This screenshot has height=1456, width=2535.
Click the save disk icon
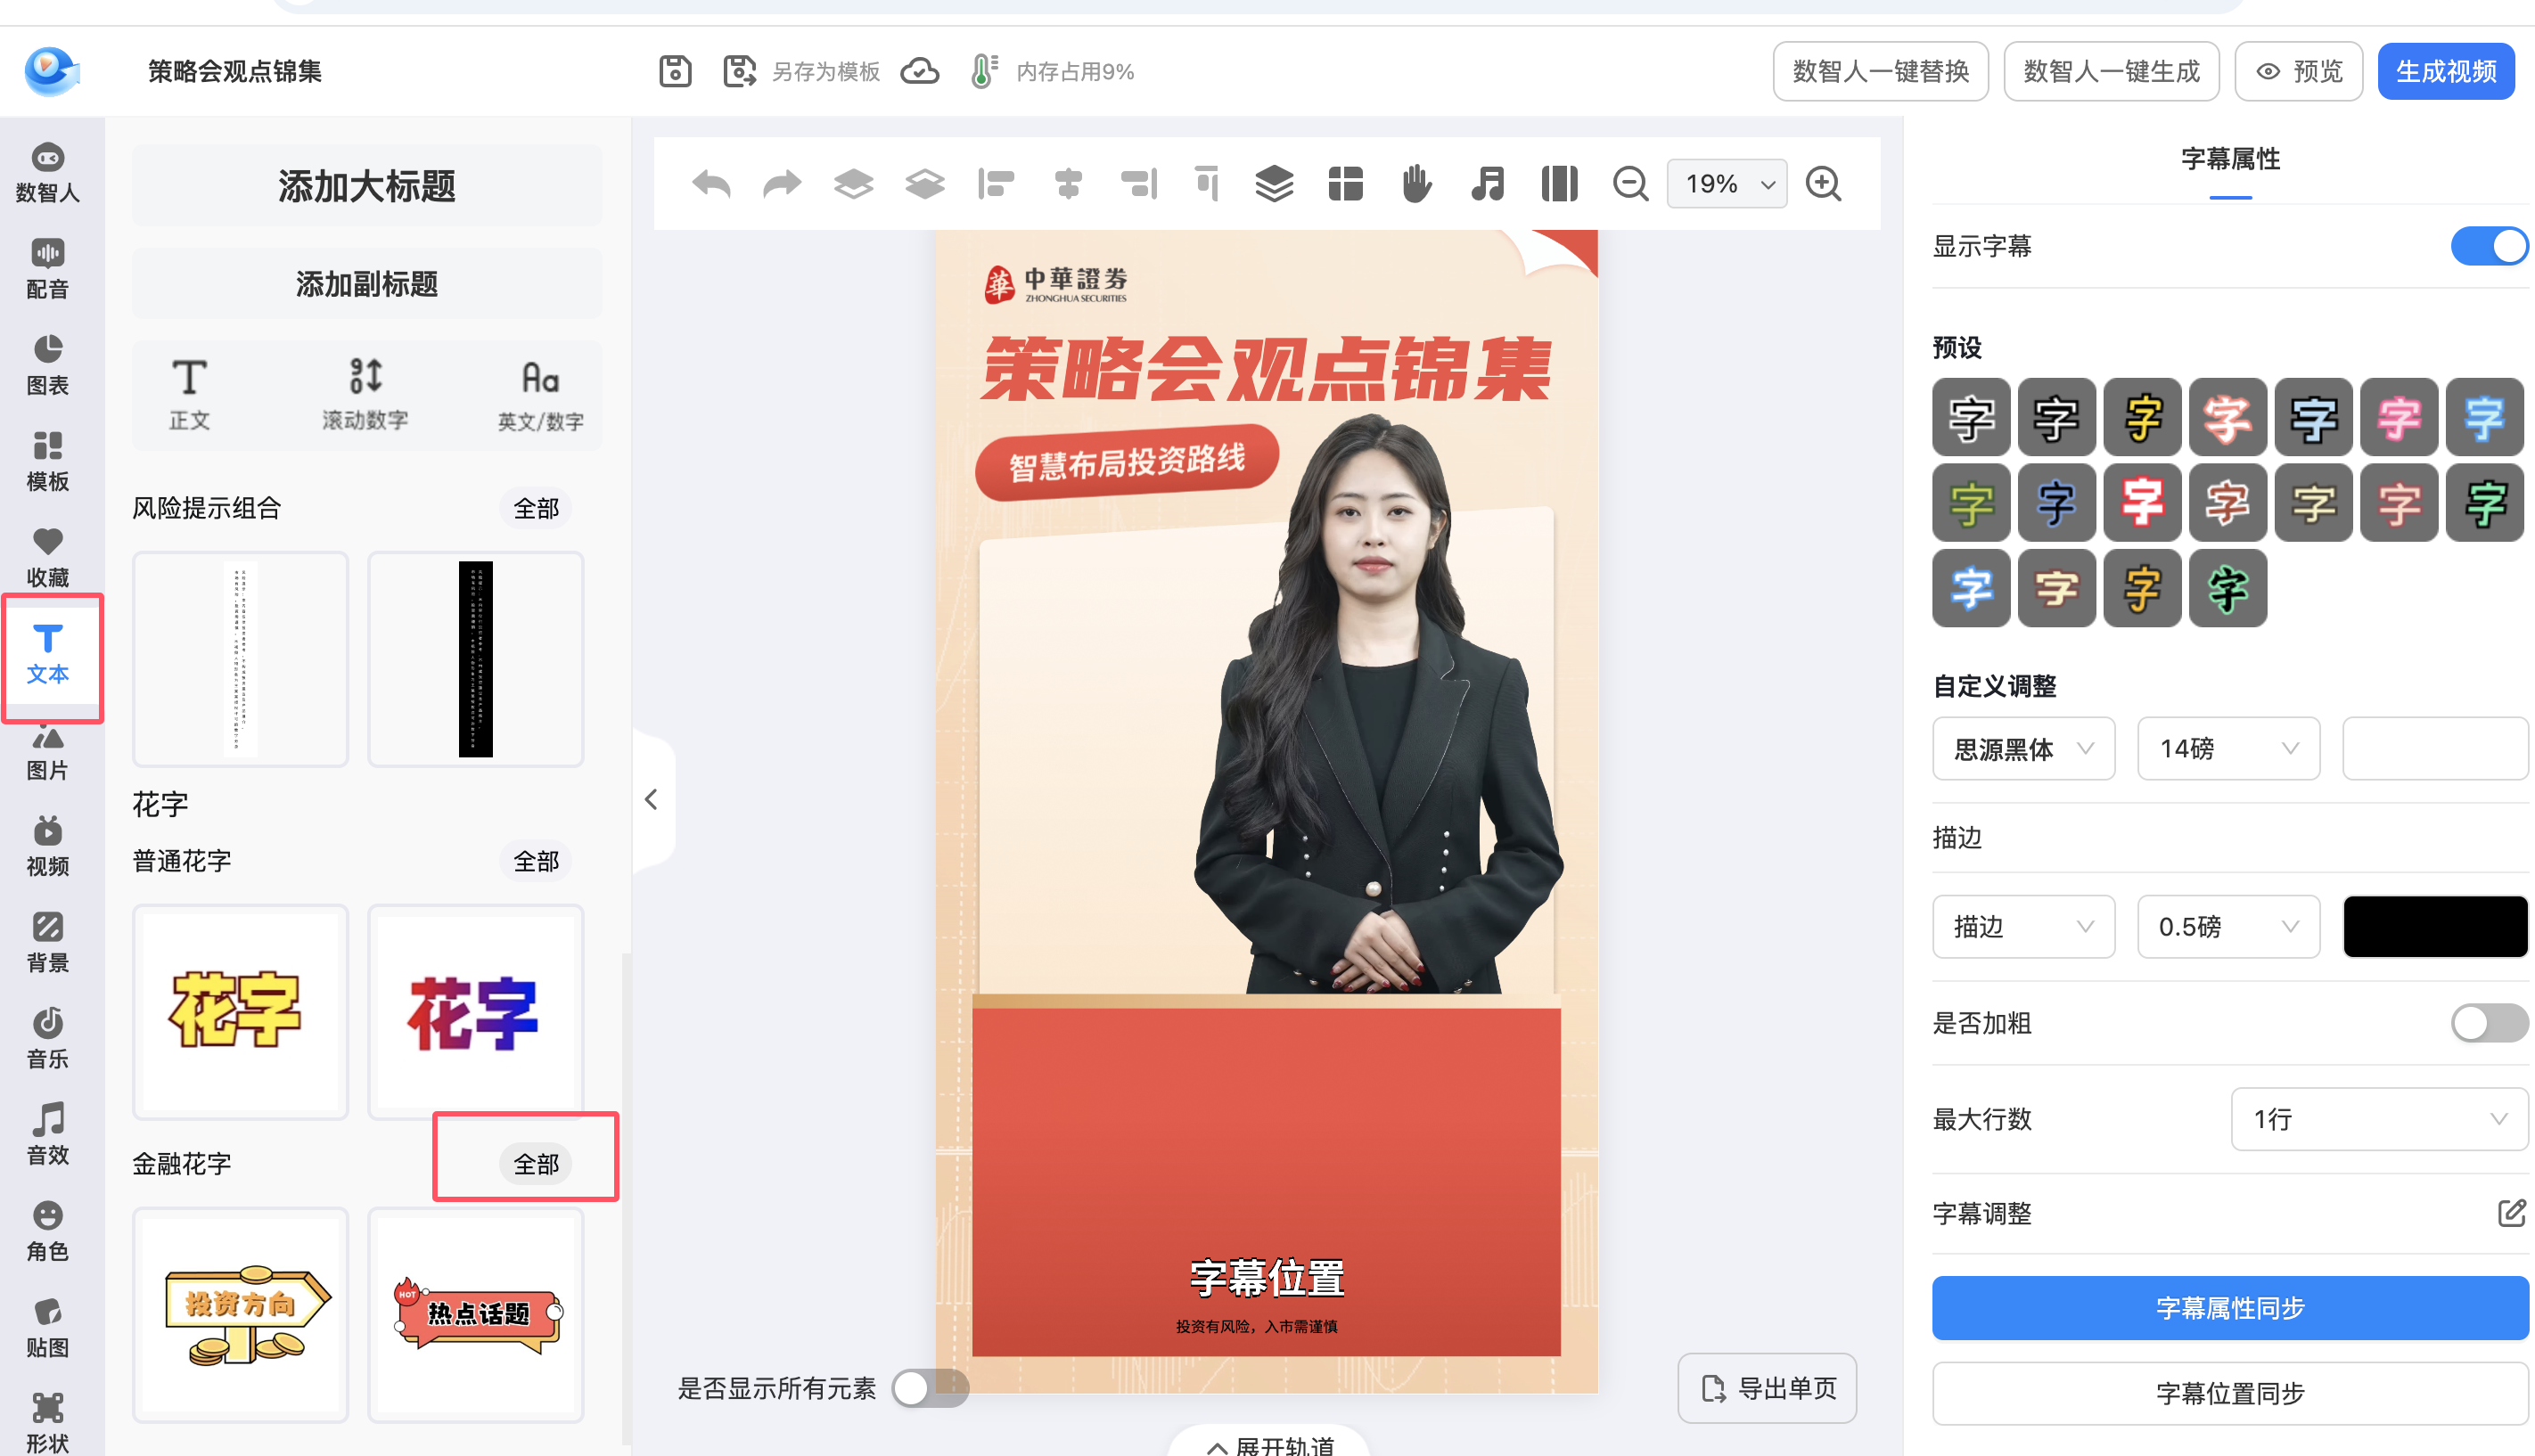[x=675, y=72]
